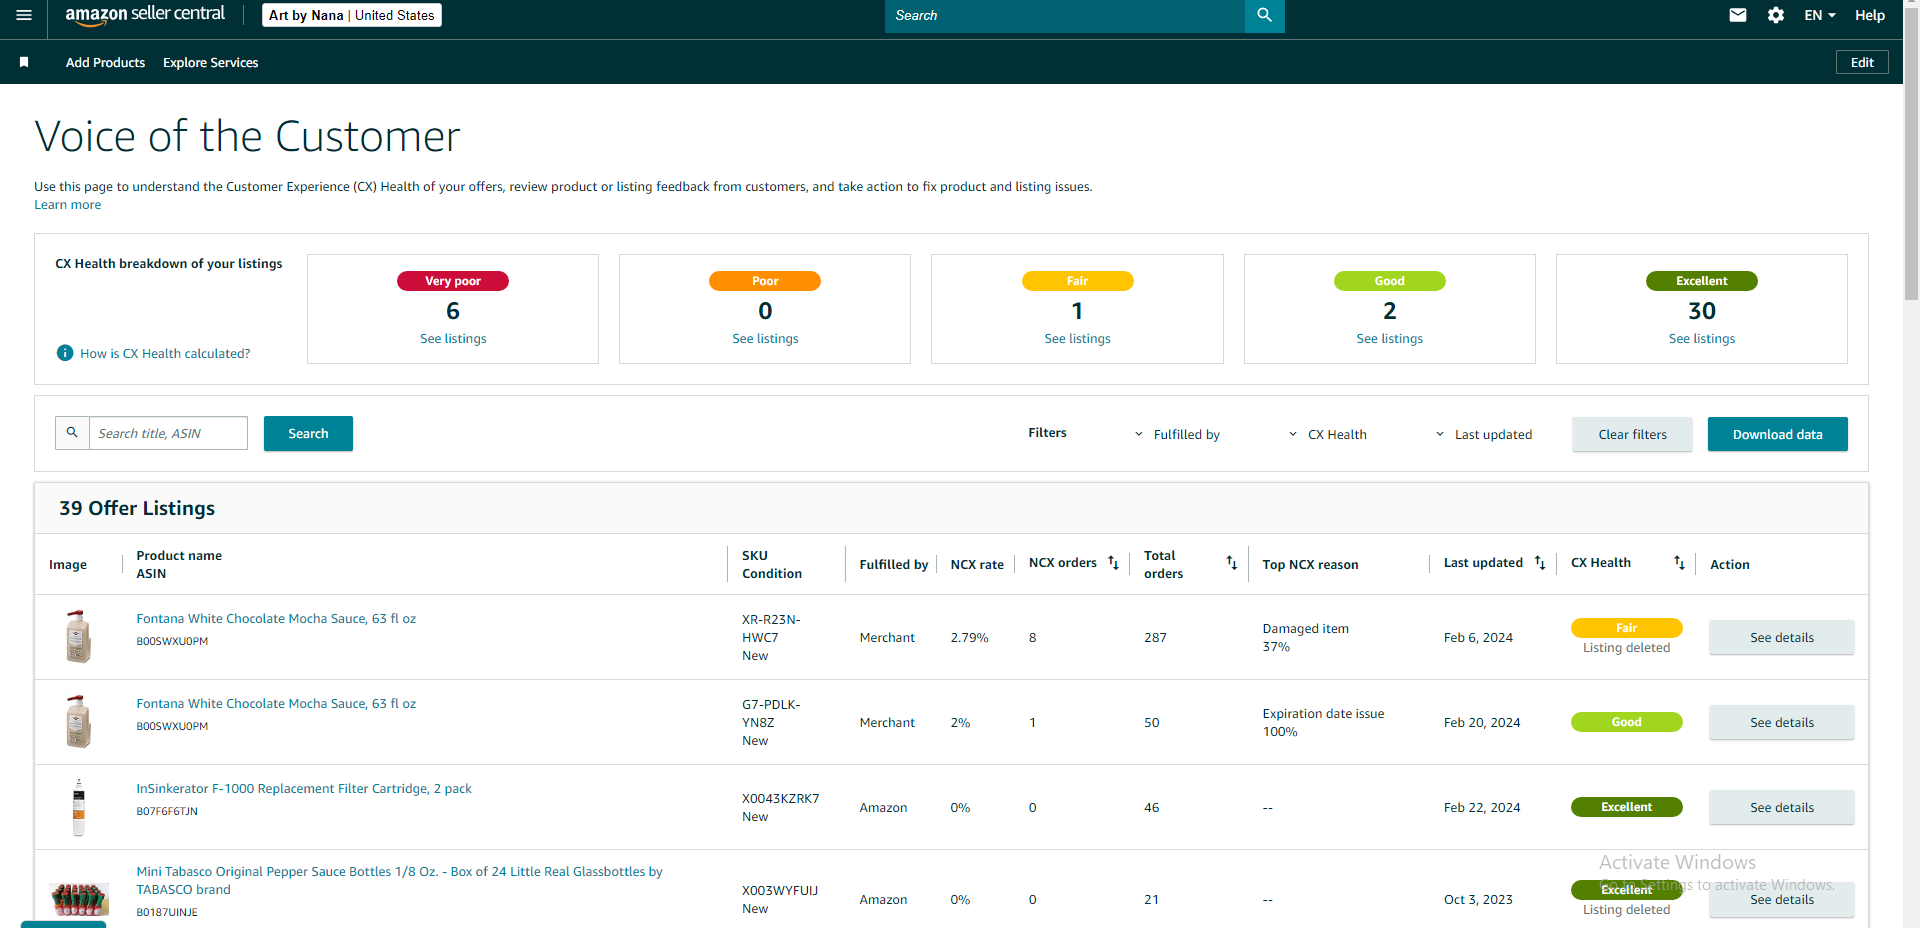Sort by the NCX orders column arrows

coord(1113,564)
